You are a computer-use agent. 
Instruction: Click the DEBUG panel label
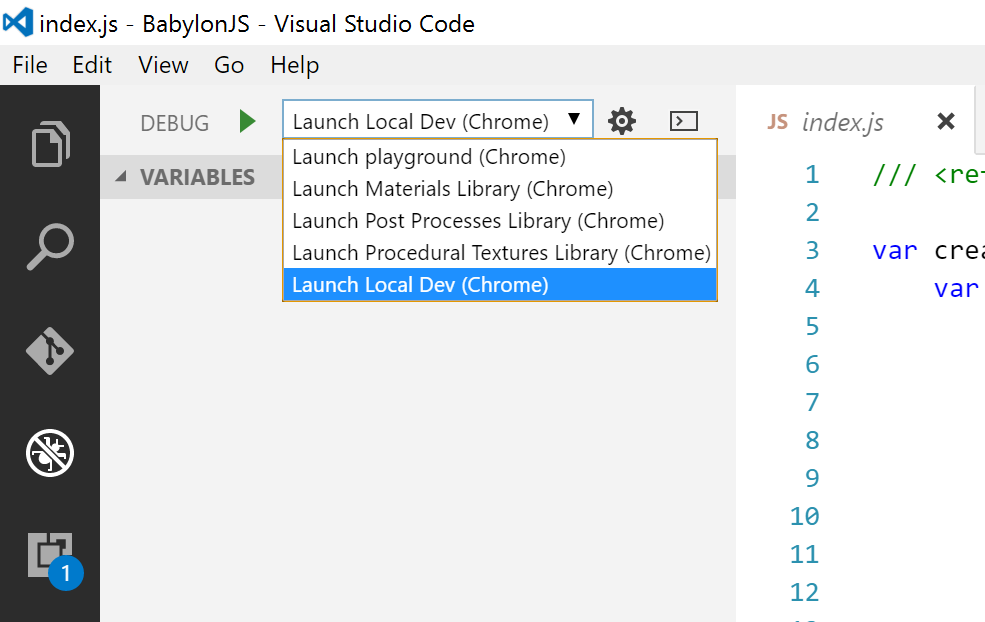click(x=175, y=123)
